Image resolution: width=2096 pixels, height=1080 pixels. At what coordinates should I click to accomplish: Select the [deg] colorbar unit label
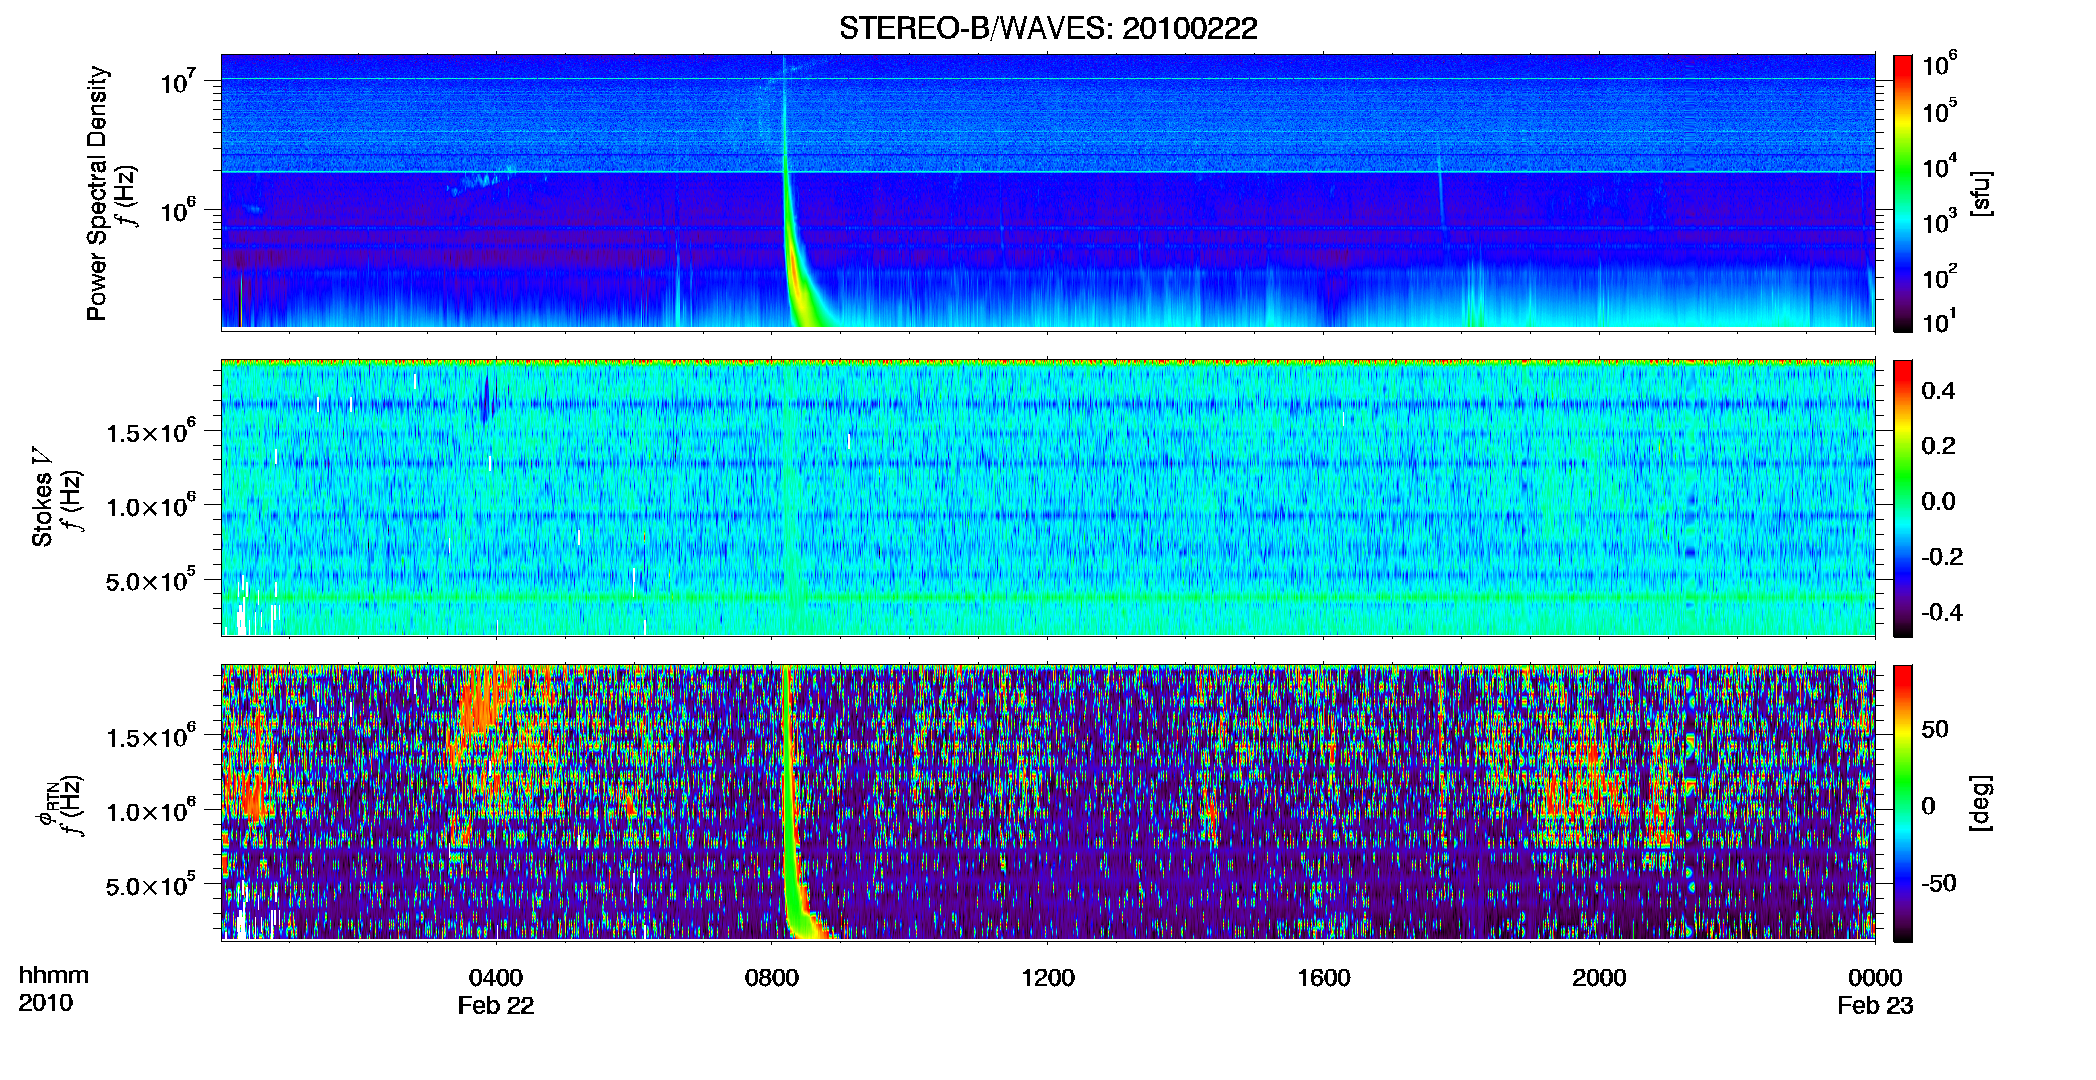1982,803
